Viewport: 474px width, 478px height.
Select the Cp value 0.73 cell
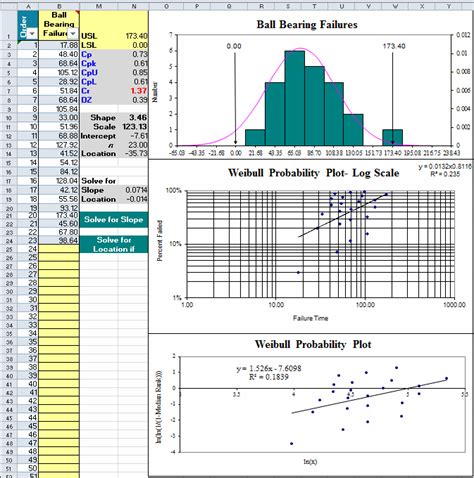[133, 54]
